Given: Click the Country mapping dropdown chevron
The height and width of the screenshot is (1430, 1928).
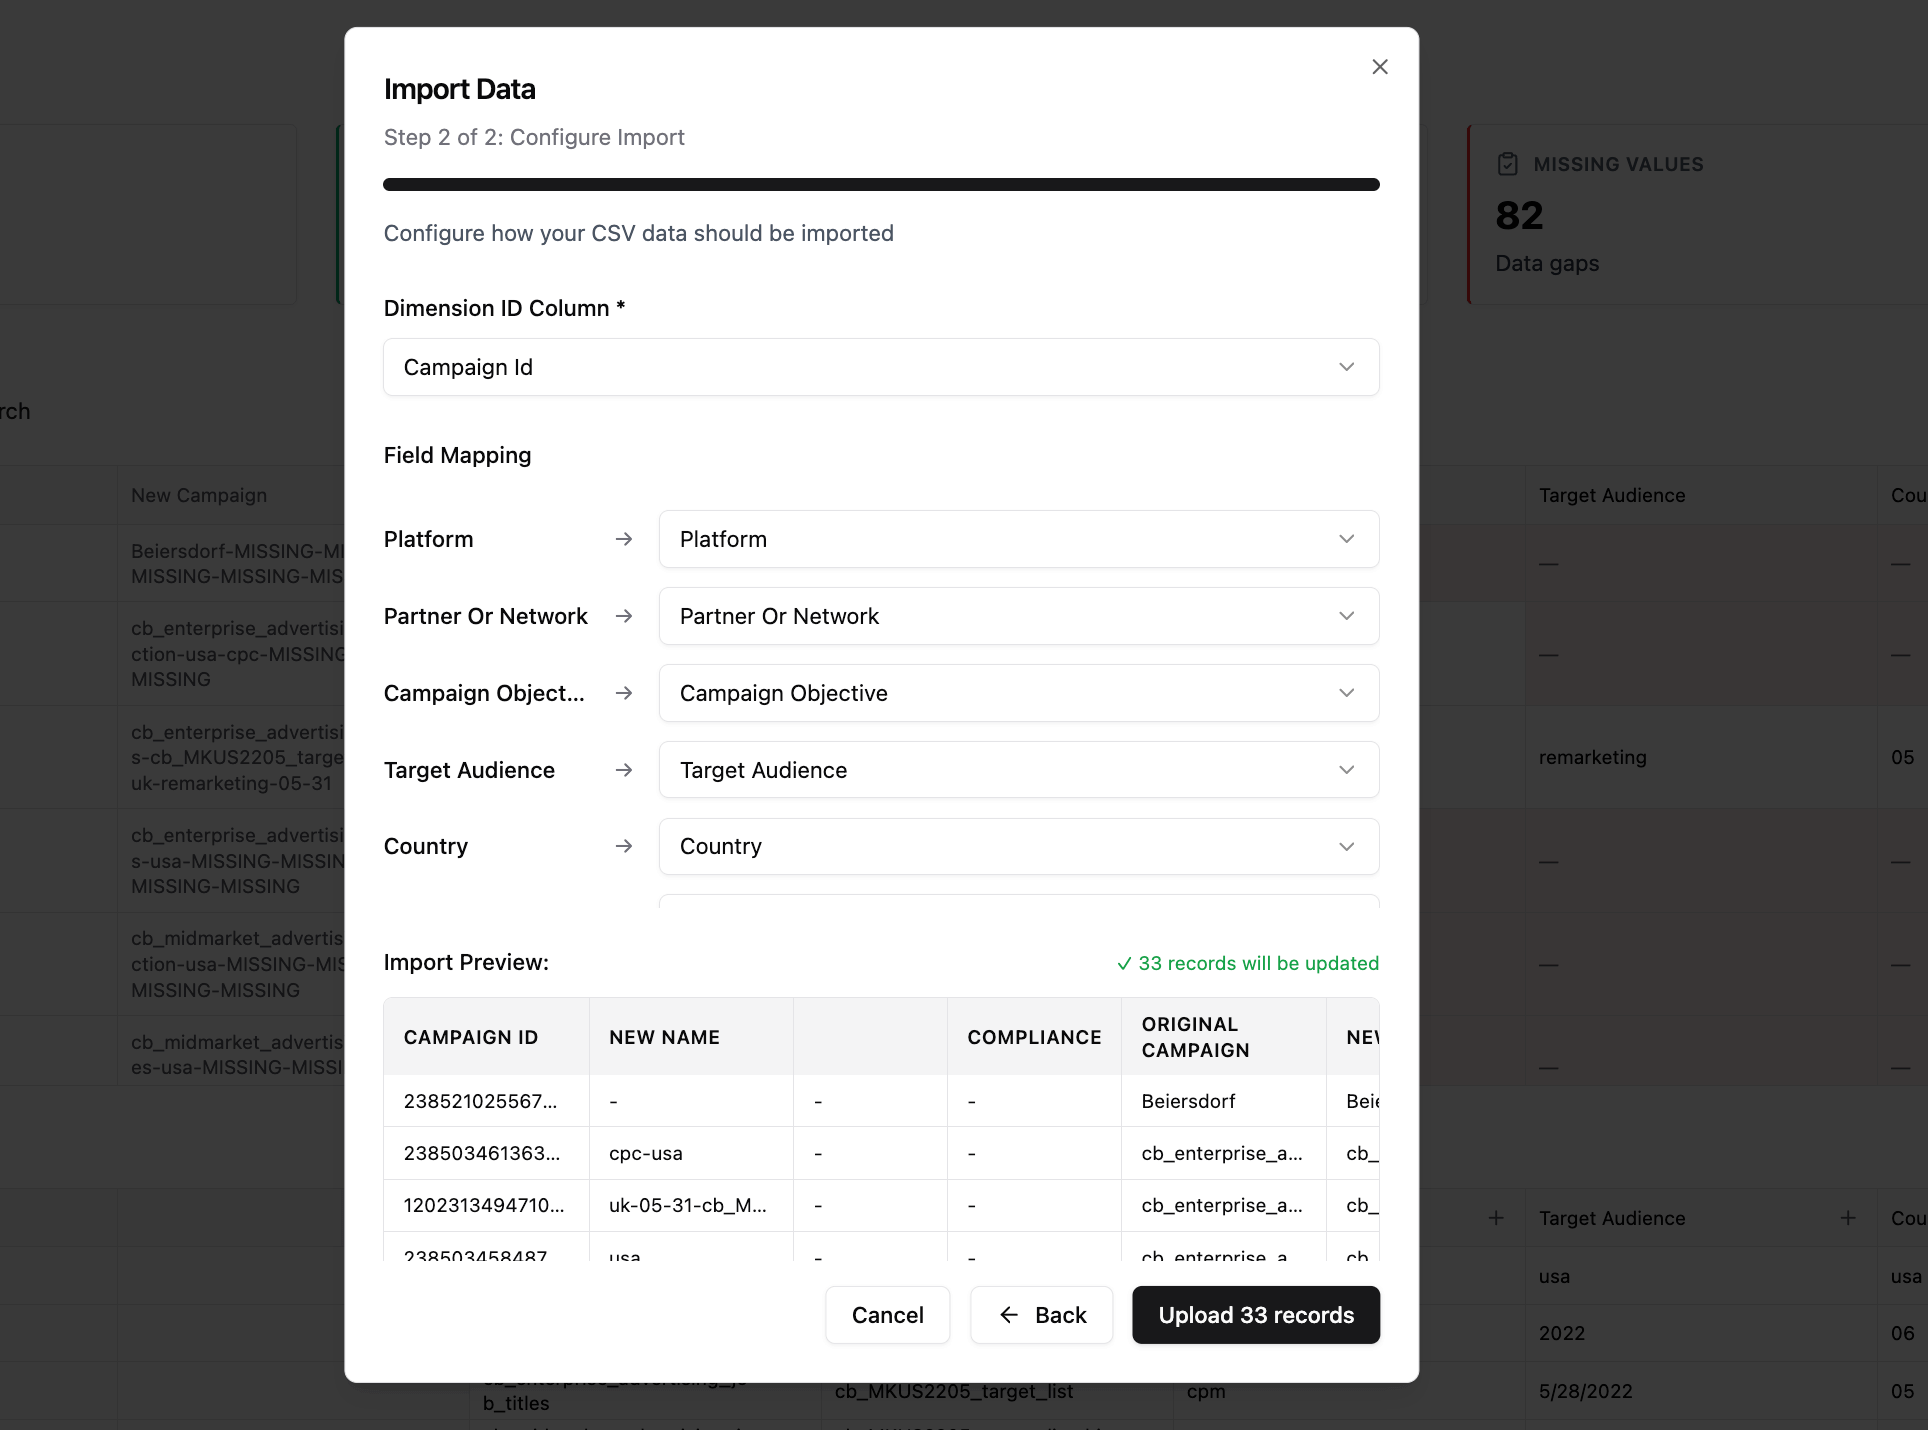Looking at the screenshot, I should [1346, 847].
